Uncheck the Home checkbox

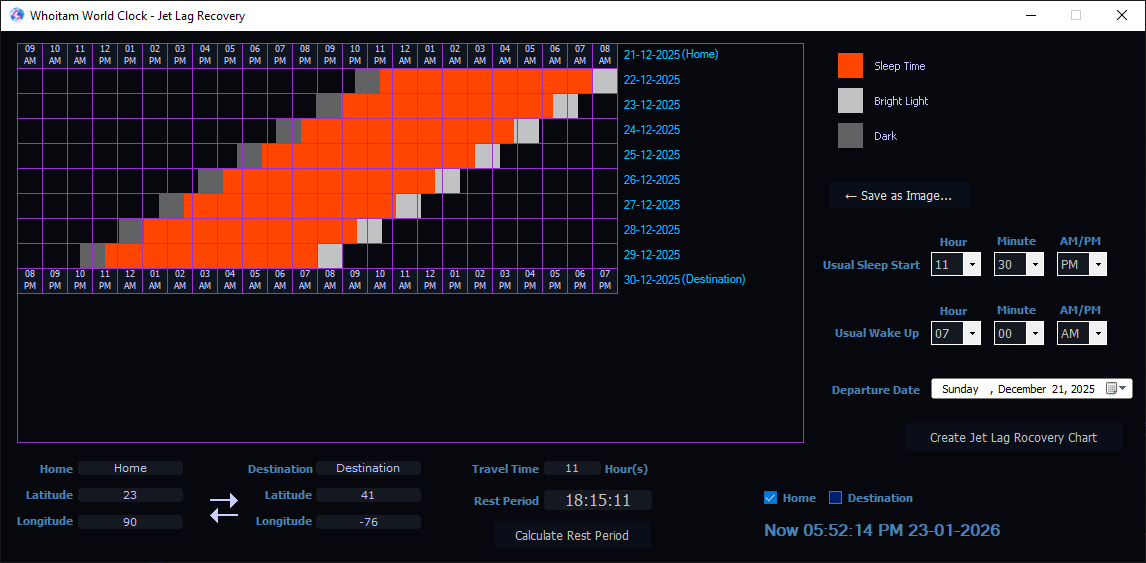(770, 498)
